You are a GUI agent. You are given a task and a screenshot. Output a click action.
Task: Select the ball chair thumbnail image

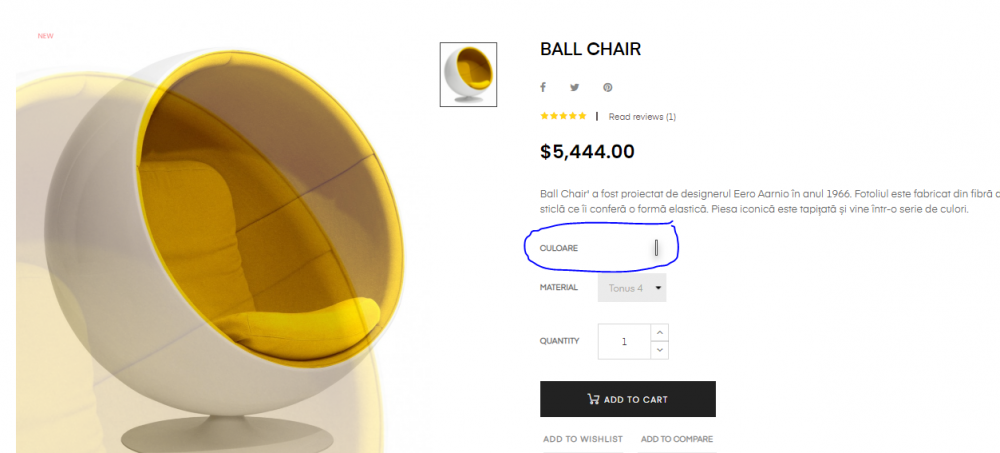(469, 74)
